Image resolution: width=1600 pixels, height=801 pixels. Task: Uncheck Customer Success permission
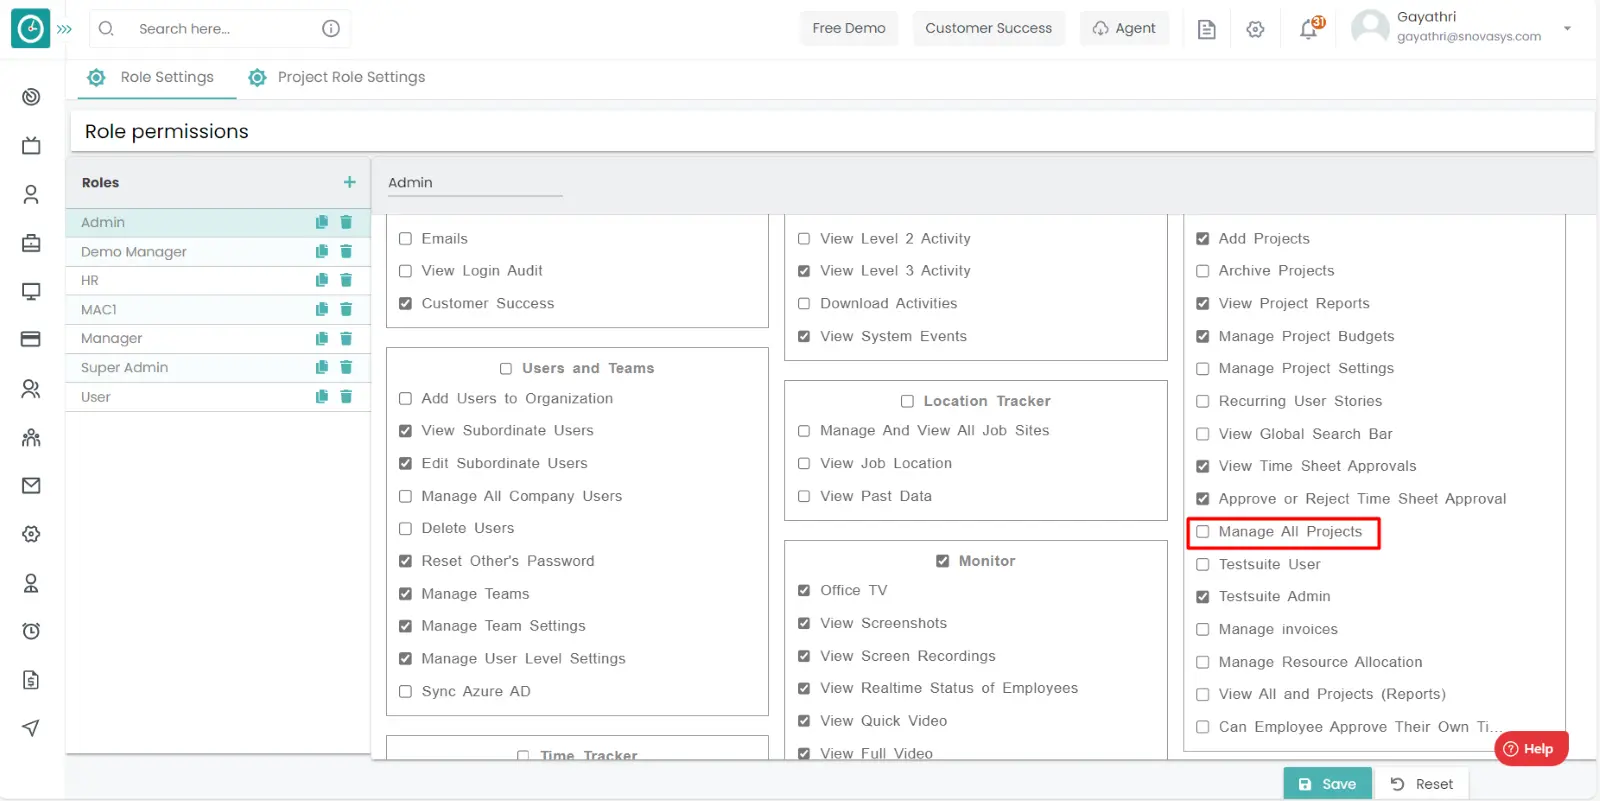tap(405, 304)
